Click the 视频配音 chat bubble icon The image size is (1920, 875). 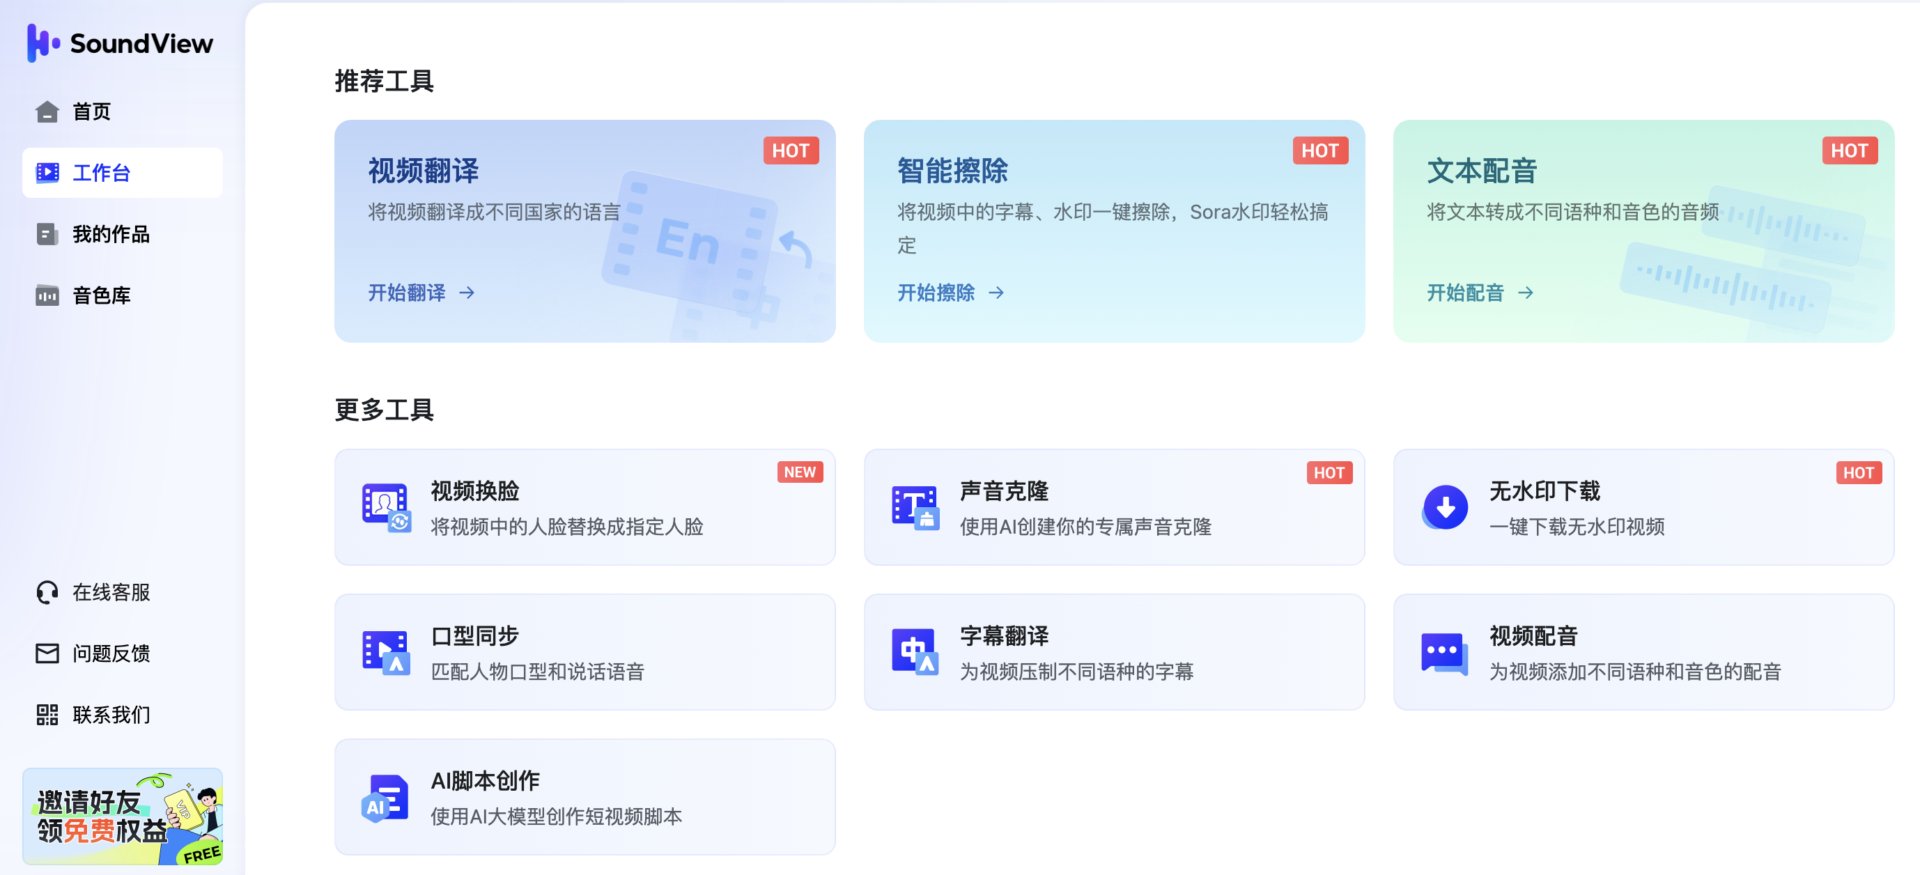click(1445, 653)
